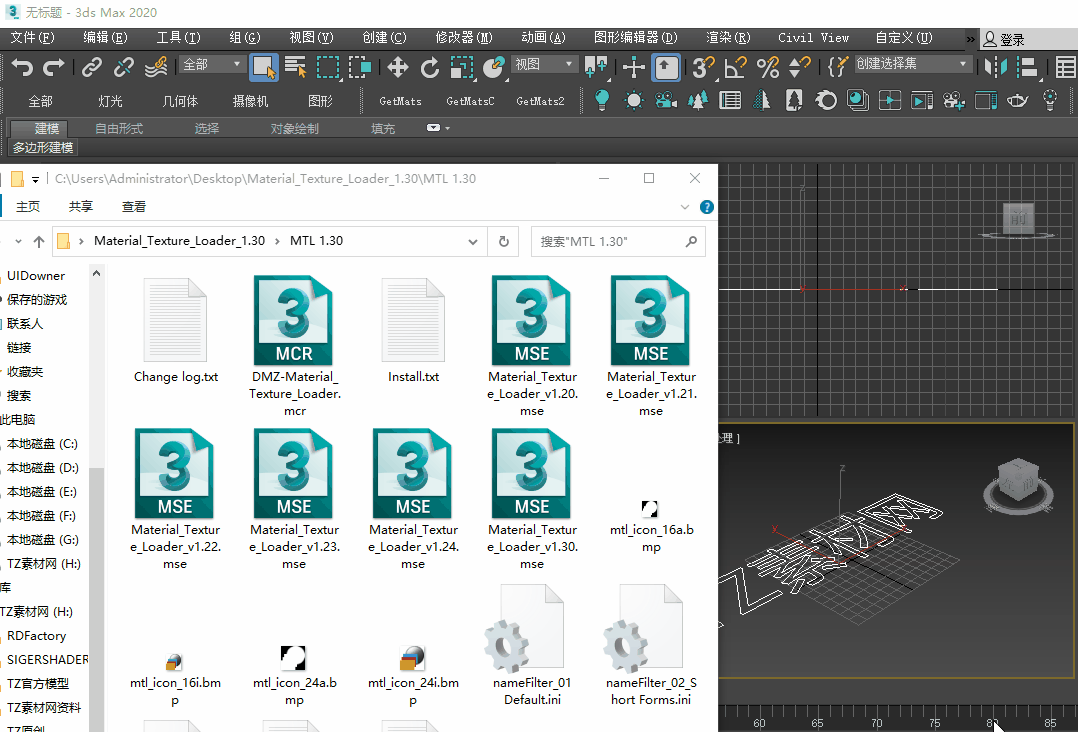
Task: Click the swirl circle icon
Action: [x=826, y=100]
